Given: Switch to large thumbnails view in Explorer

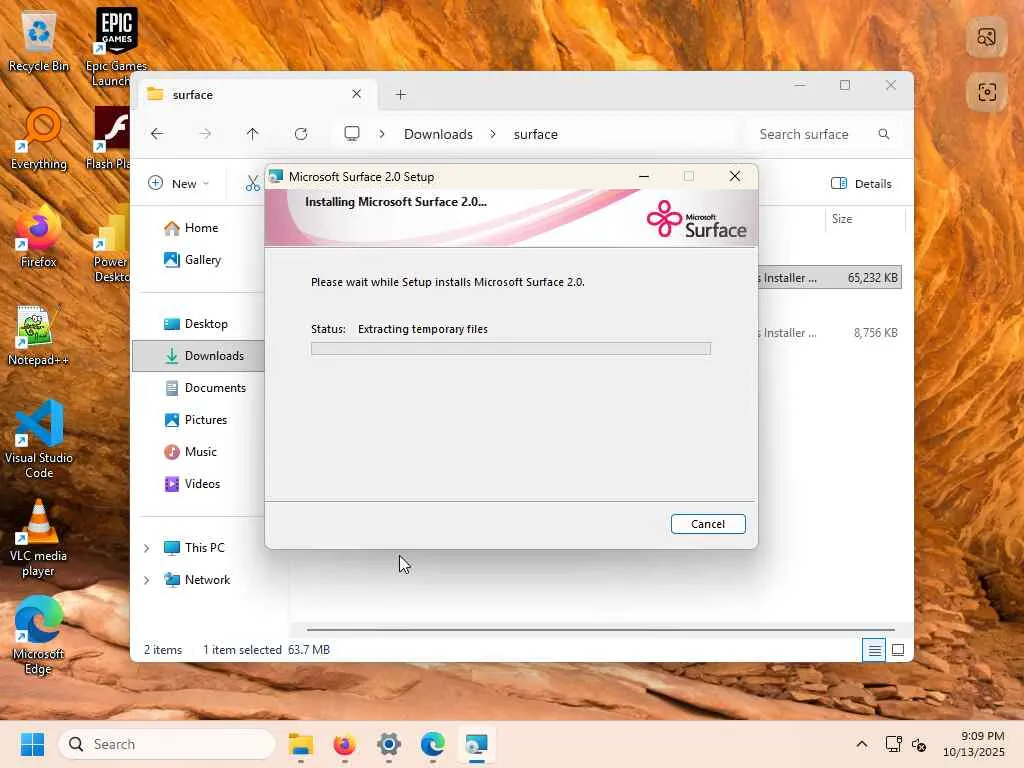Looking at the screenshot, I should 898,650.
